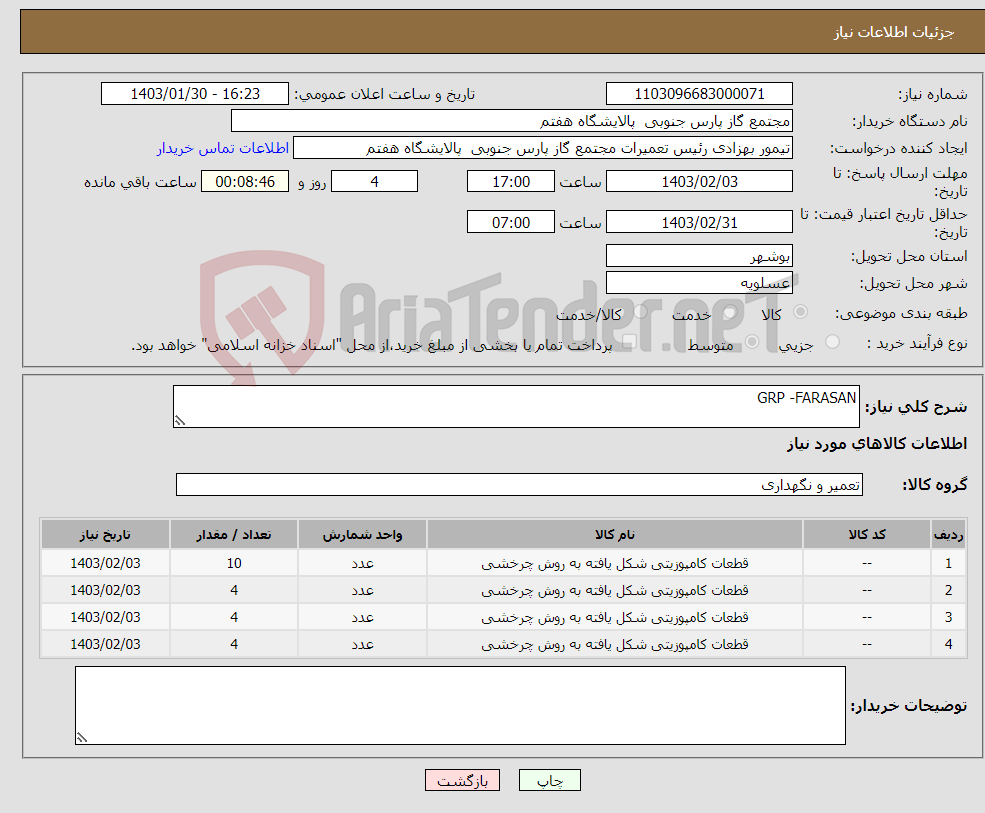Click the شماره نیاز label

(933, 95)
